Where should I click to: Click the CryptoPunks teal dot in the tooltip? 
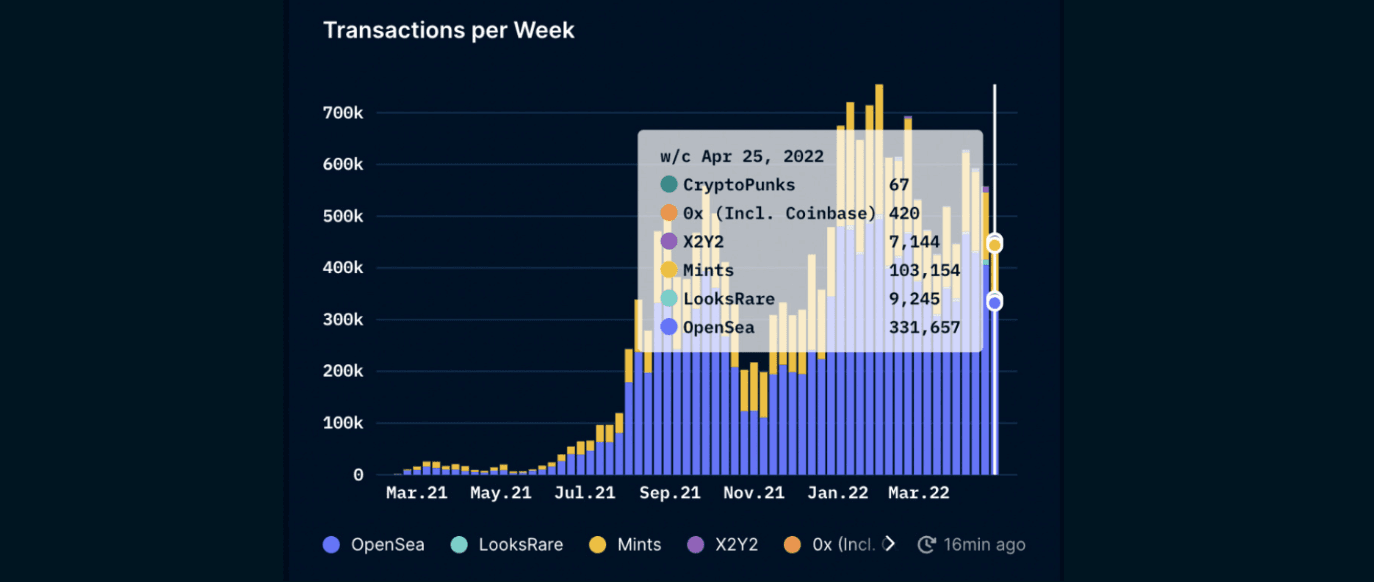(669, 185)
